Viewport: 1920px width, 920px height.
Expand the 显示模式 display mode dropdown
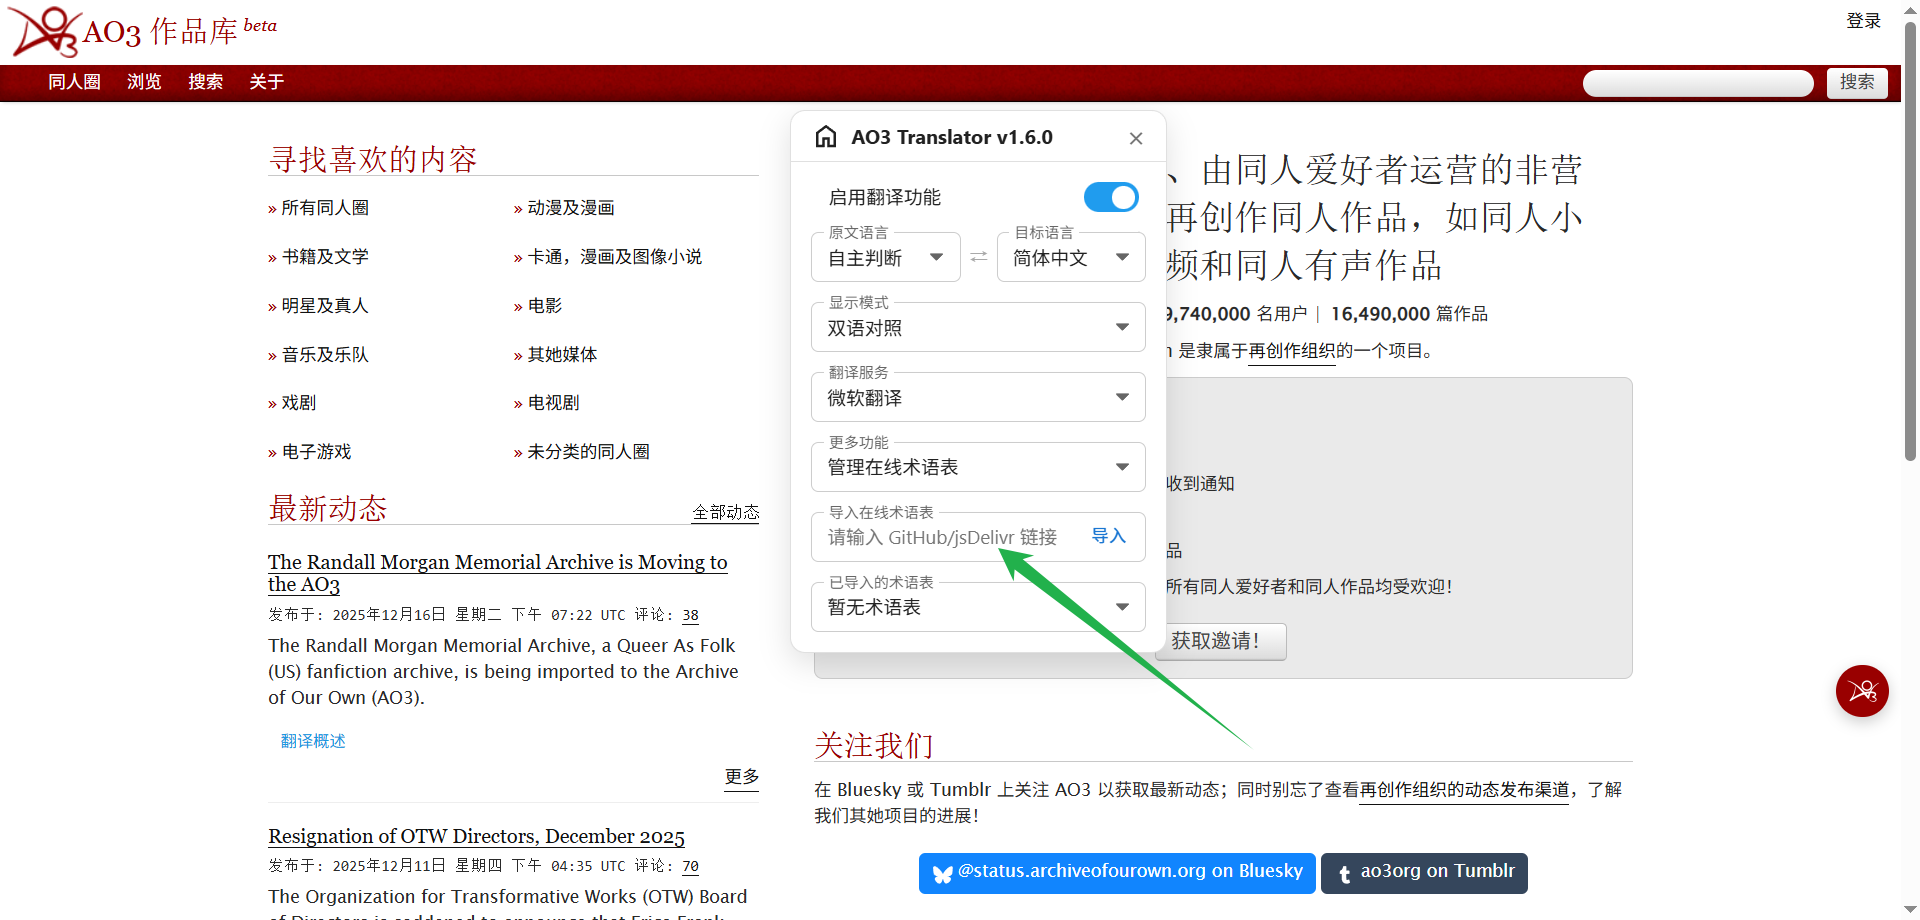click(977, 328)
